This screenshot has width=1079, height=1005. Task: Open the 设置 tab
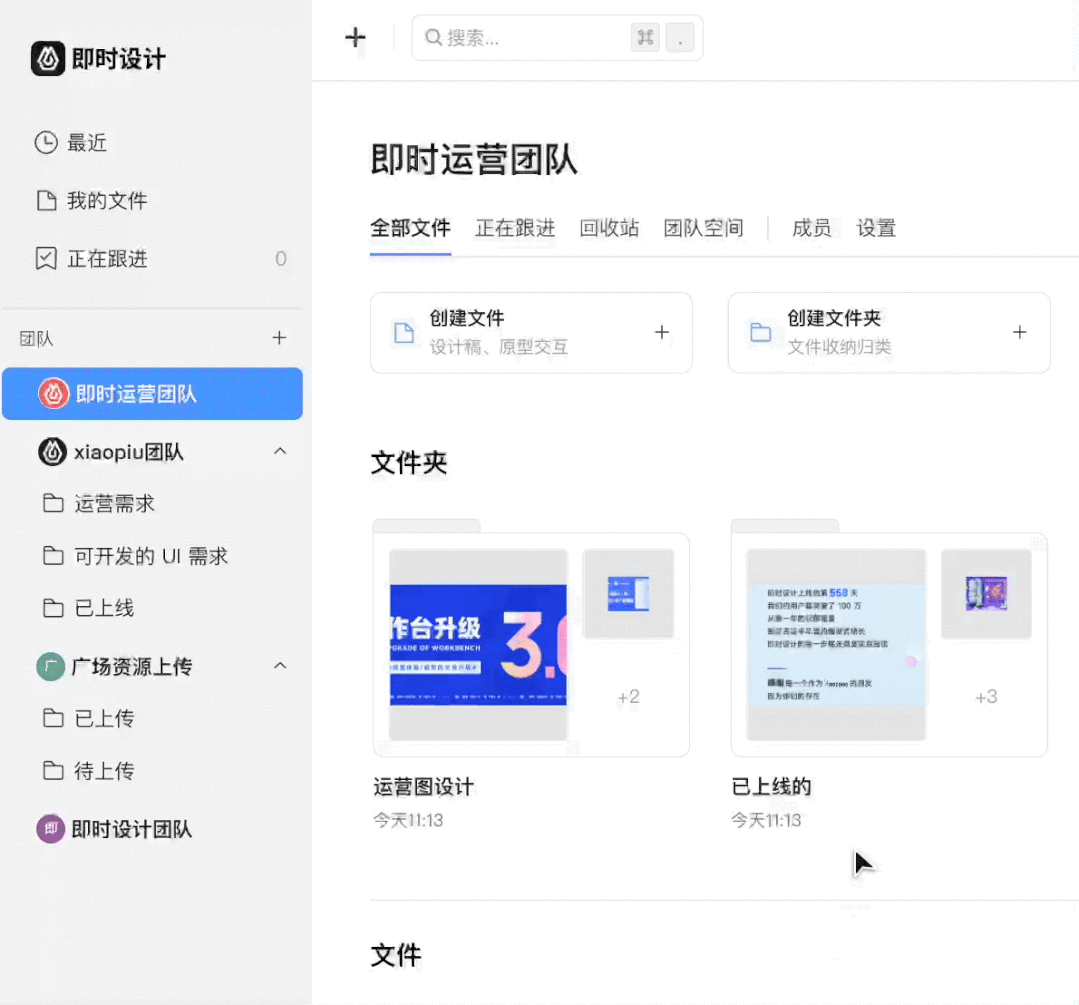pyautogui.click(x=876, y=228)
